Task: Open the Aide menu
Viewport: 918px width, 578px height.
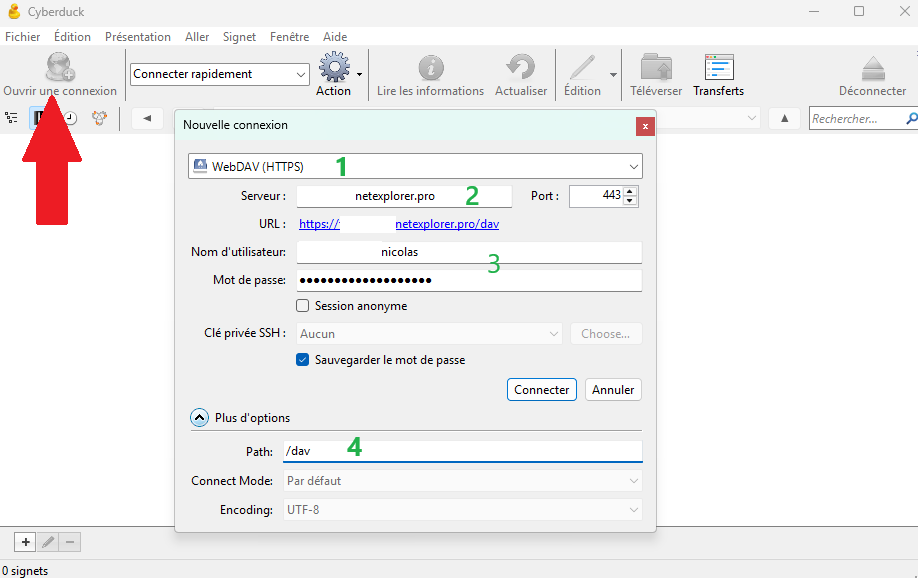Action: (x=335, y=37)
